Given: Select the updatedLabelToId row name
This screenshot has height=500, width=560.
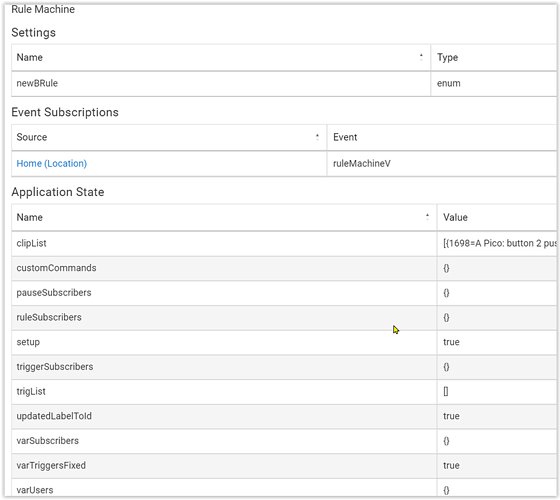Looking at the screenshot, I should (x=54, y=416).
